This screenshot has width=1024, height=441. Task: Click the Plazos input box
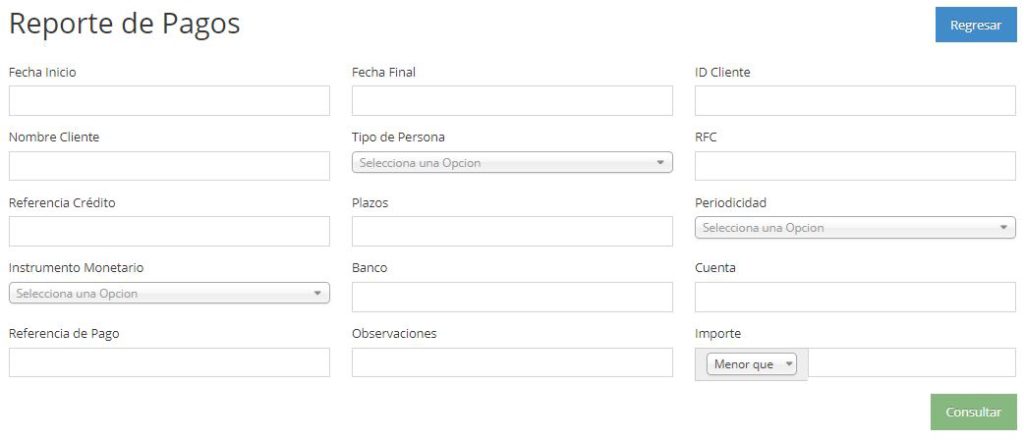click(x=512, y=231)
